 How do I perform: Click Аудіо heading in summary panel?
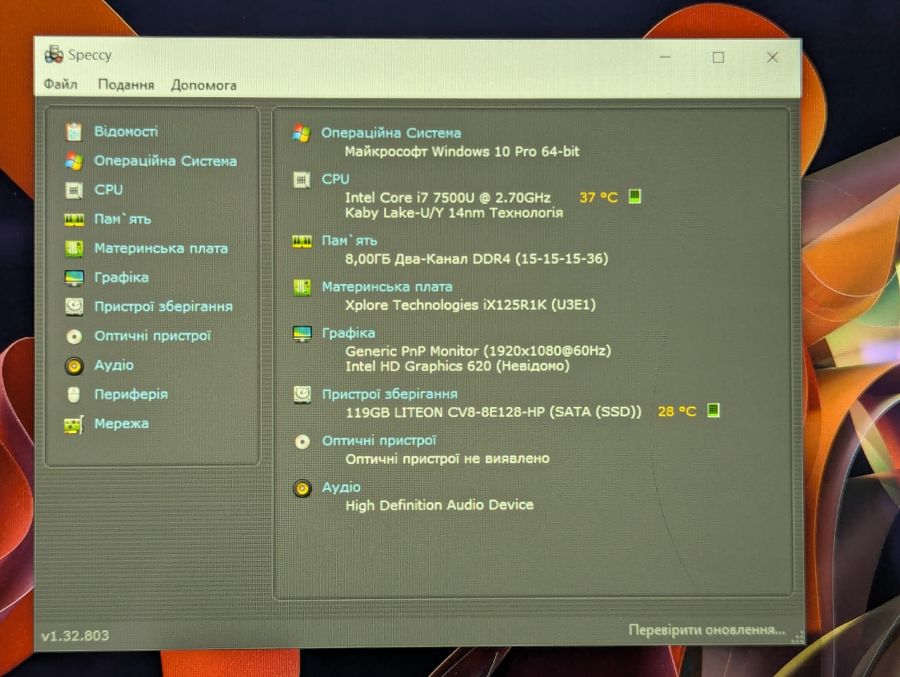click(341, 487)
